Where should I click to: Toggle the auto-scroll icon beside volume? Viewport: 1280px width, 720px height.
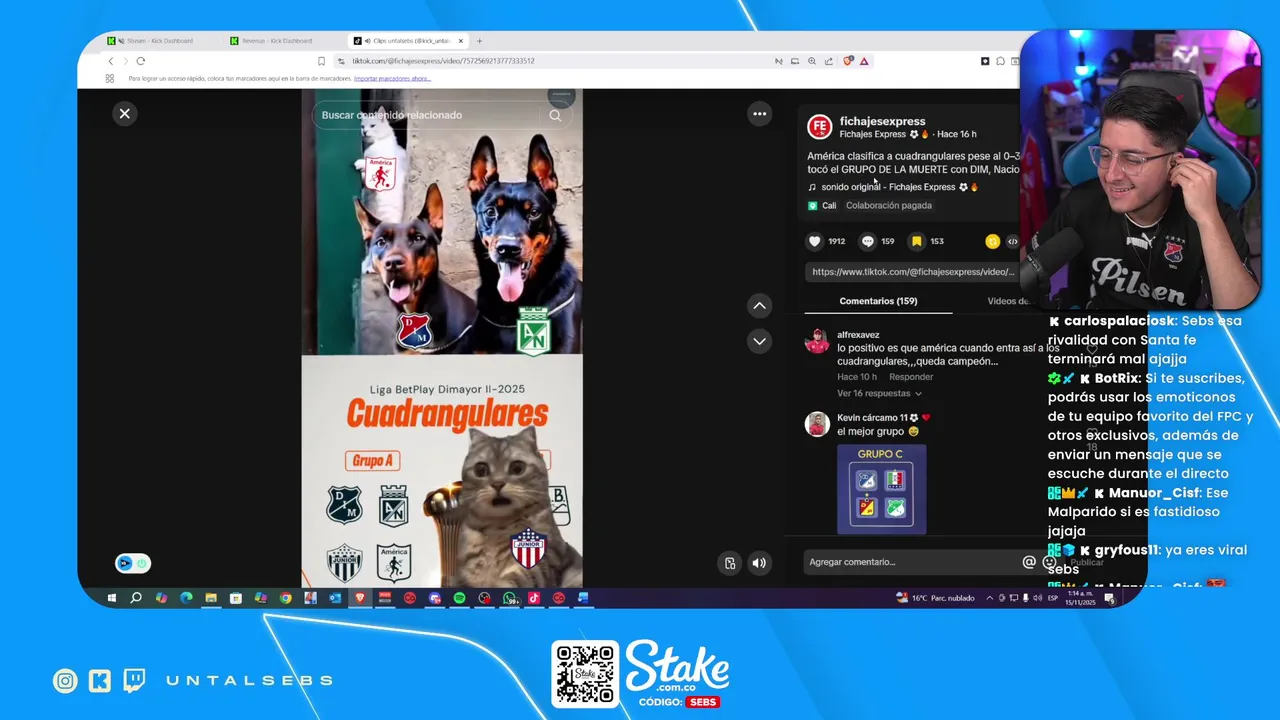[x=730, y=563]
